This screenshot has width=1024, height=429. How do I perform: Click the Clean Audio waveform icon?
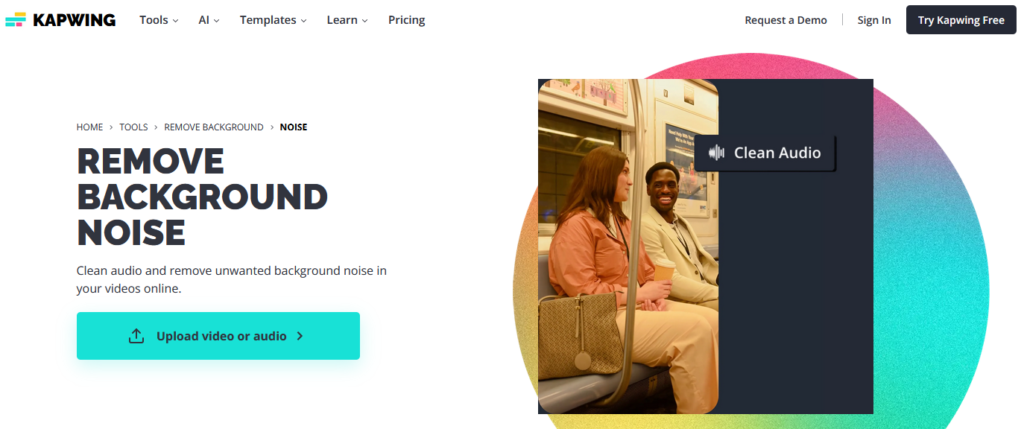point(716,153)
